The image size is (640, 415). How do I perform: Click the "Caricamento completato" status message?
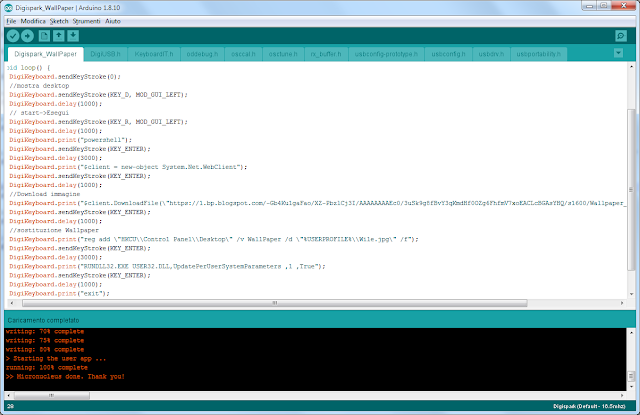pos(43,320)
